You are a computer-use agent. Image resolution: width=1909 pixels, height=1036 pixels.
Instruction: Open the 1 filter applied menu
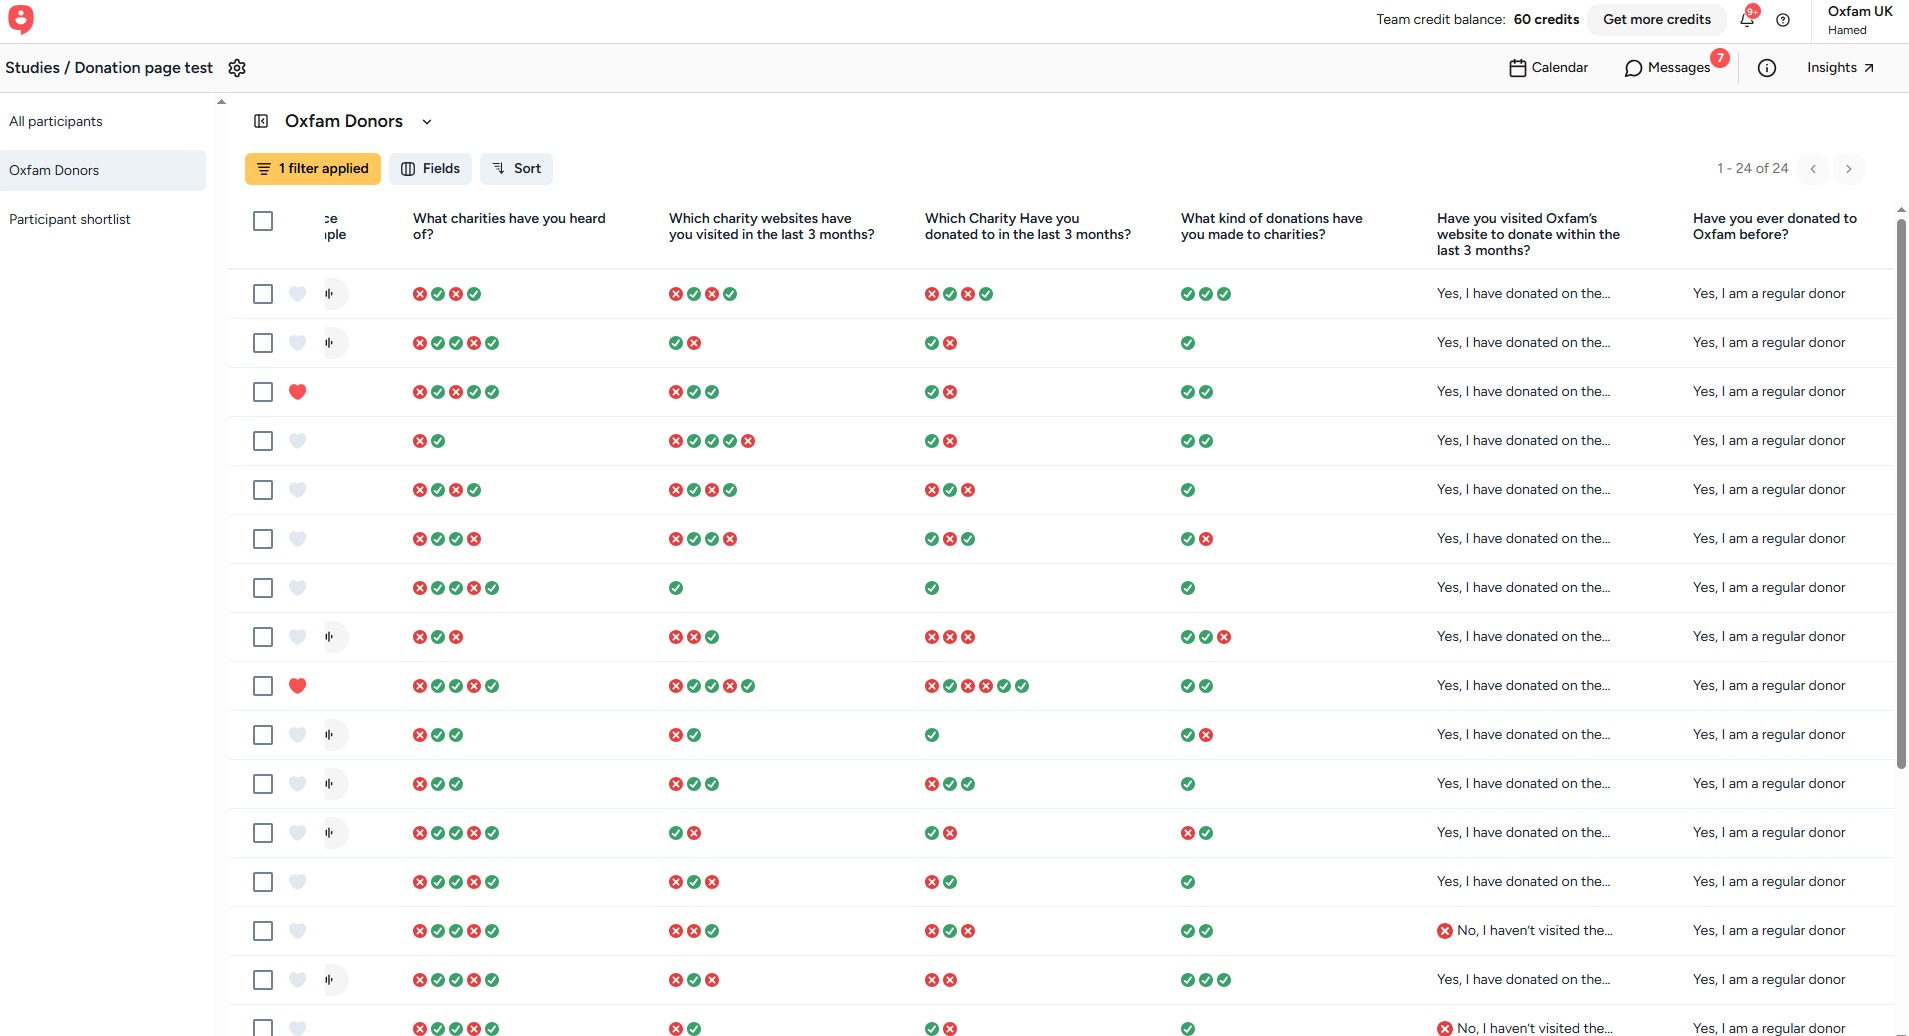313,169
